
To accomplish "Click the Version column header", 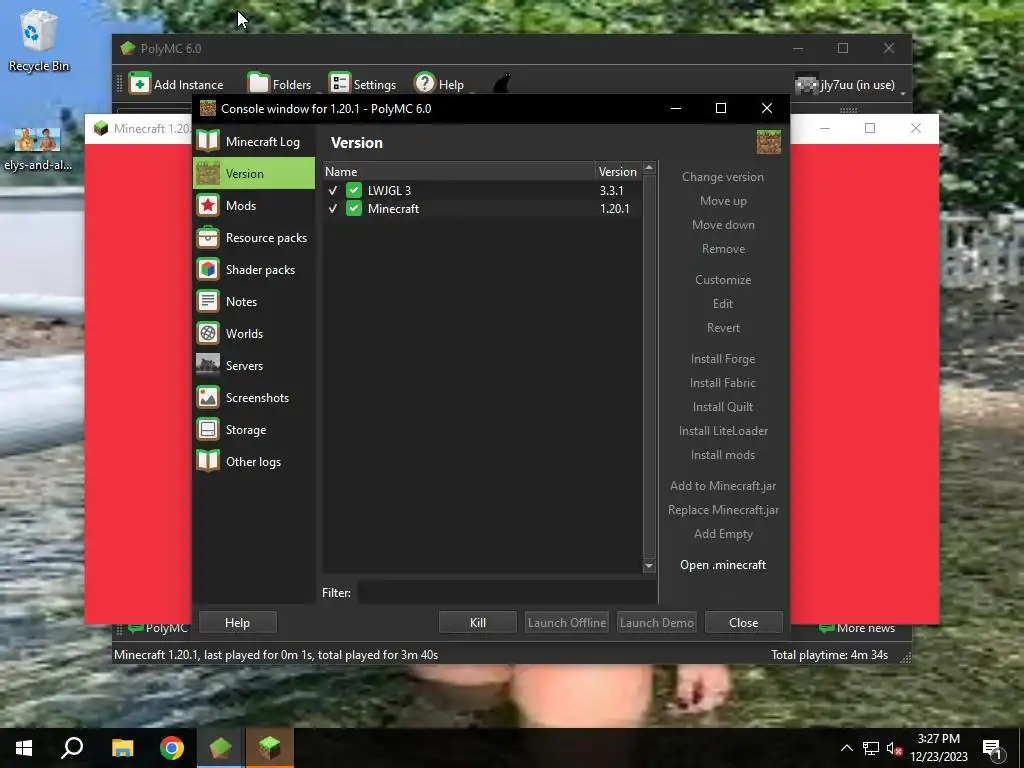I will tap(618, 172).
